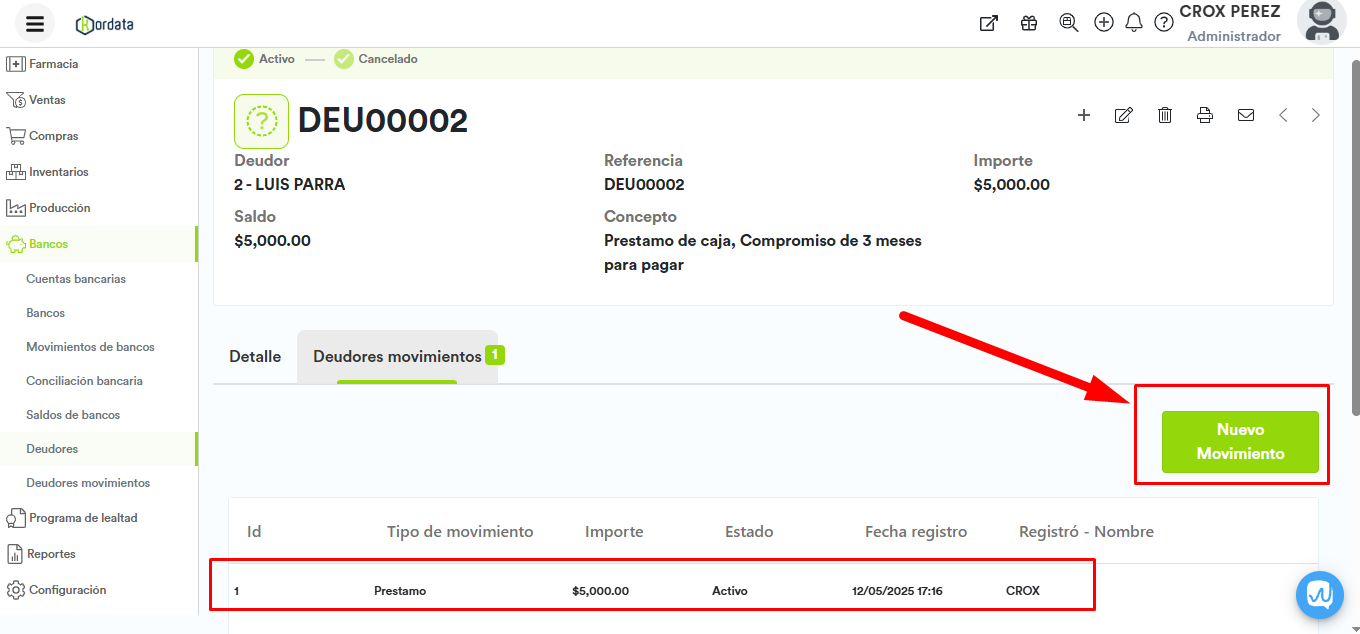Viewport: 1360px width, 634px height.
Task: Toggle the Cancelado status step
Action: coord(376,59)
